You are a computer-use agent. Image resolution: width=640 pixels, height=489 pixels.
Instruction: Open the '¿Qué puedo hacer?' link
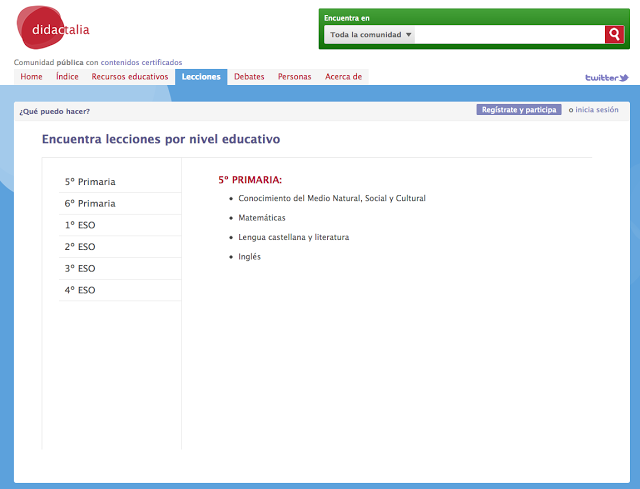(54, 111)
